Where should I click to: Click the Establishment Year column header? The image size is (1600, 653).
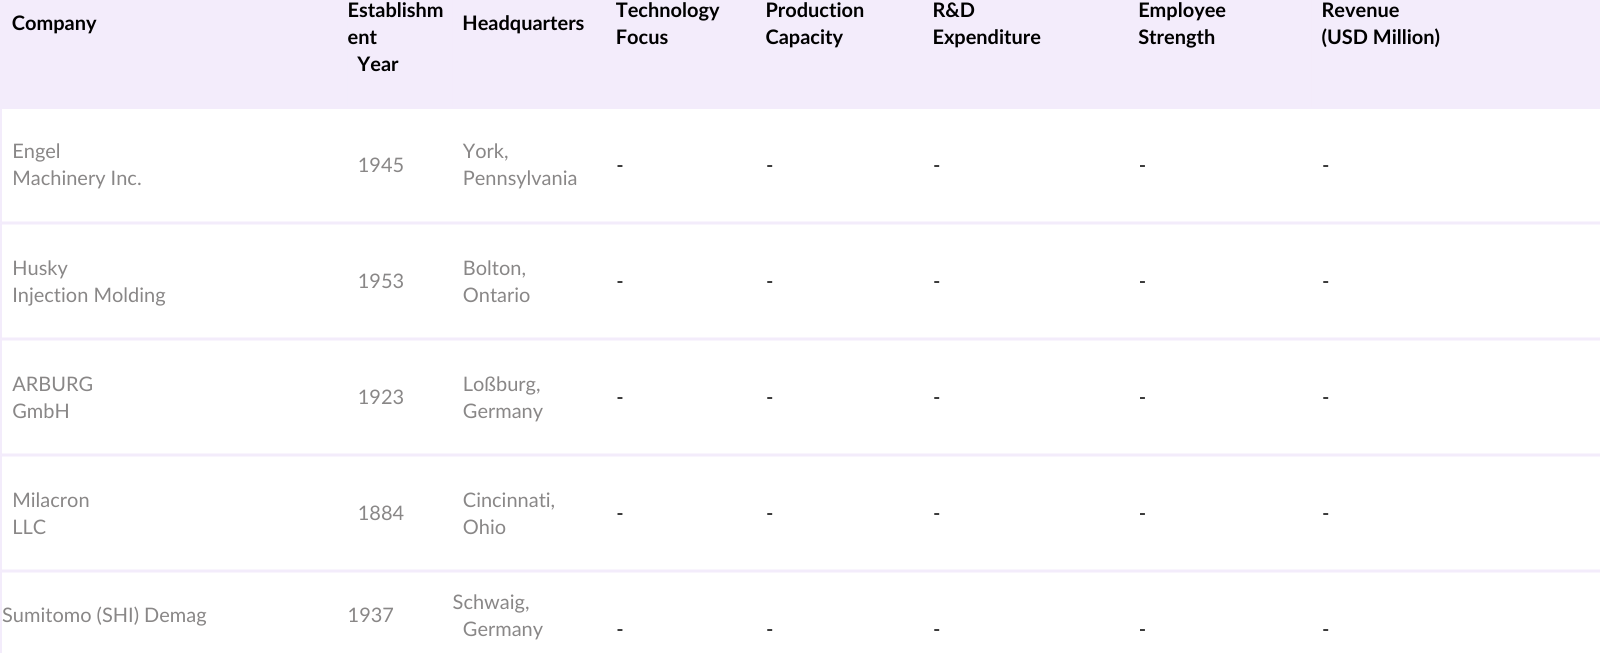coord(394,37)
